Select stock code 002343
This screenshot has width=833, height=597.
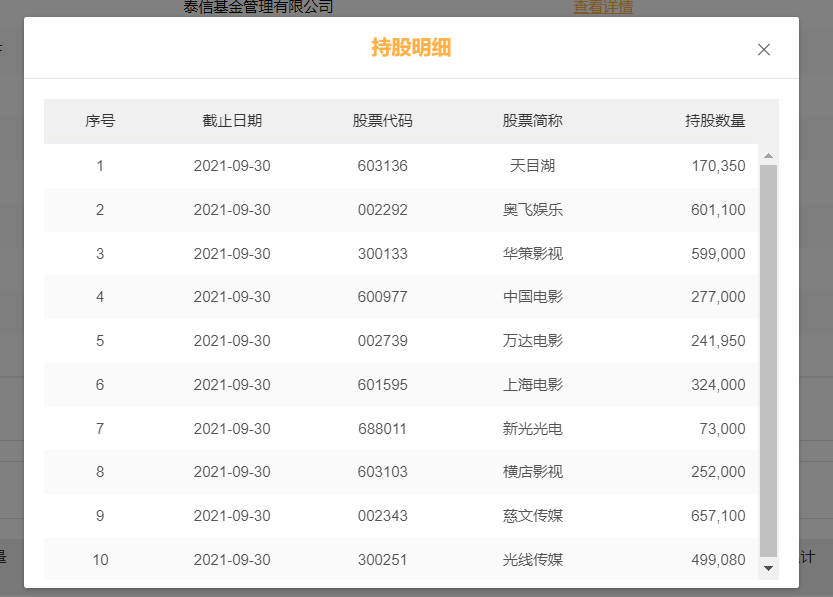pos(382,516)
